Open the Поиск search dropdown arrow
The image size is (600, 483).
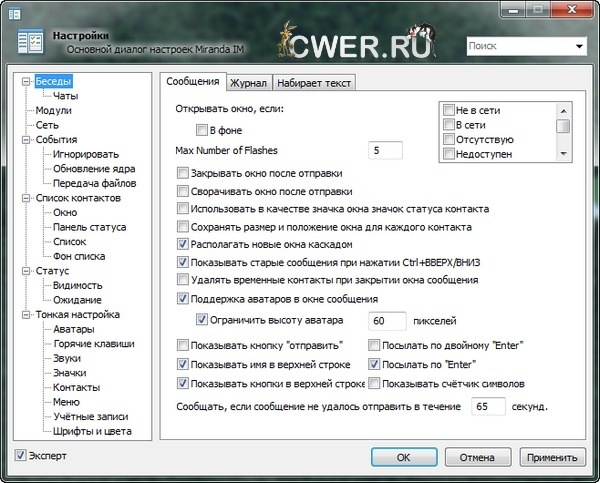[579, 46]
